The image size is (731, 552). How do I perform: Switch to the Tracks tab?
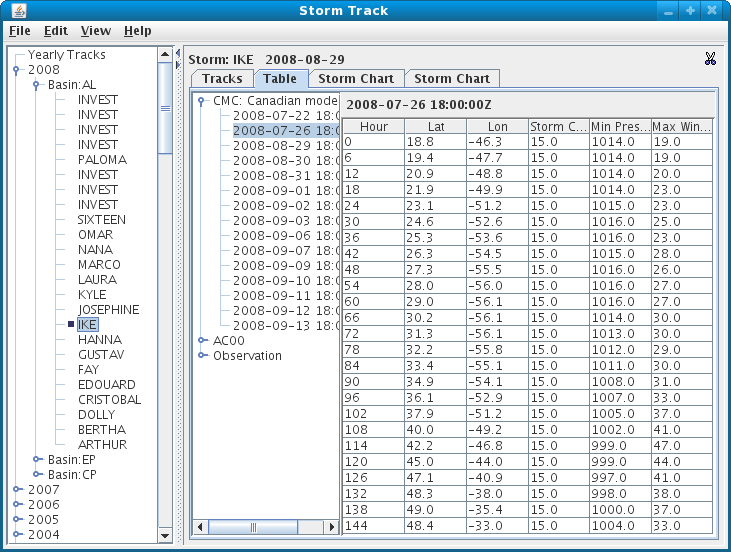coord(222,79)
